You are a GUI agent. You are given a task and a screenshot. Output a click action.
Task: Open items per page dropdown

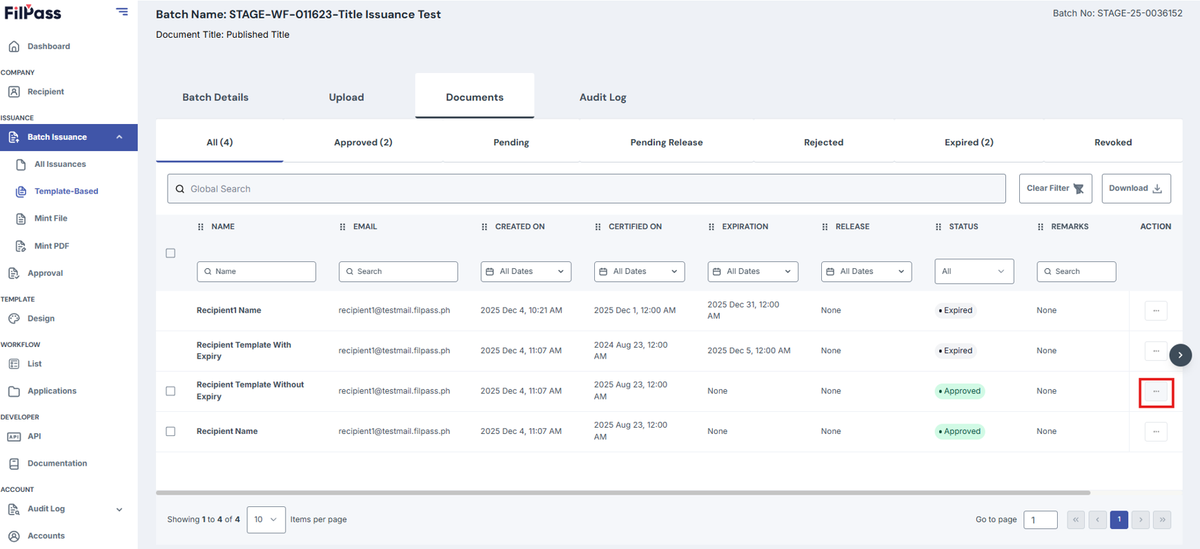[266, 519]
